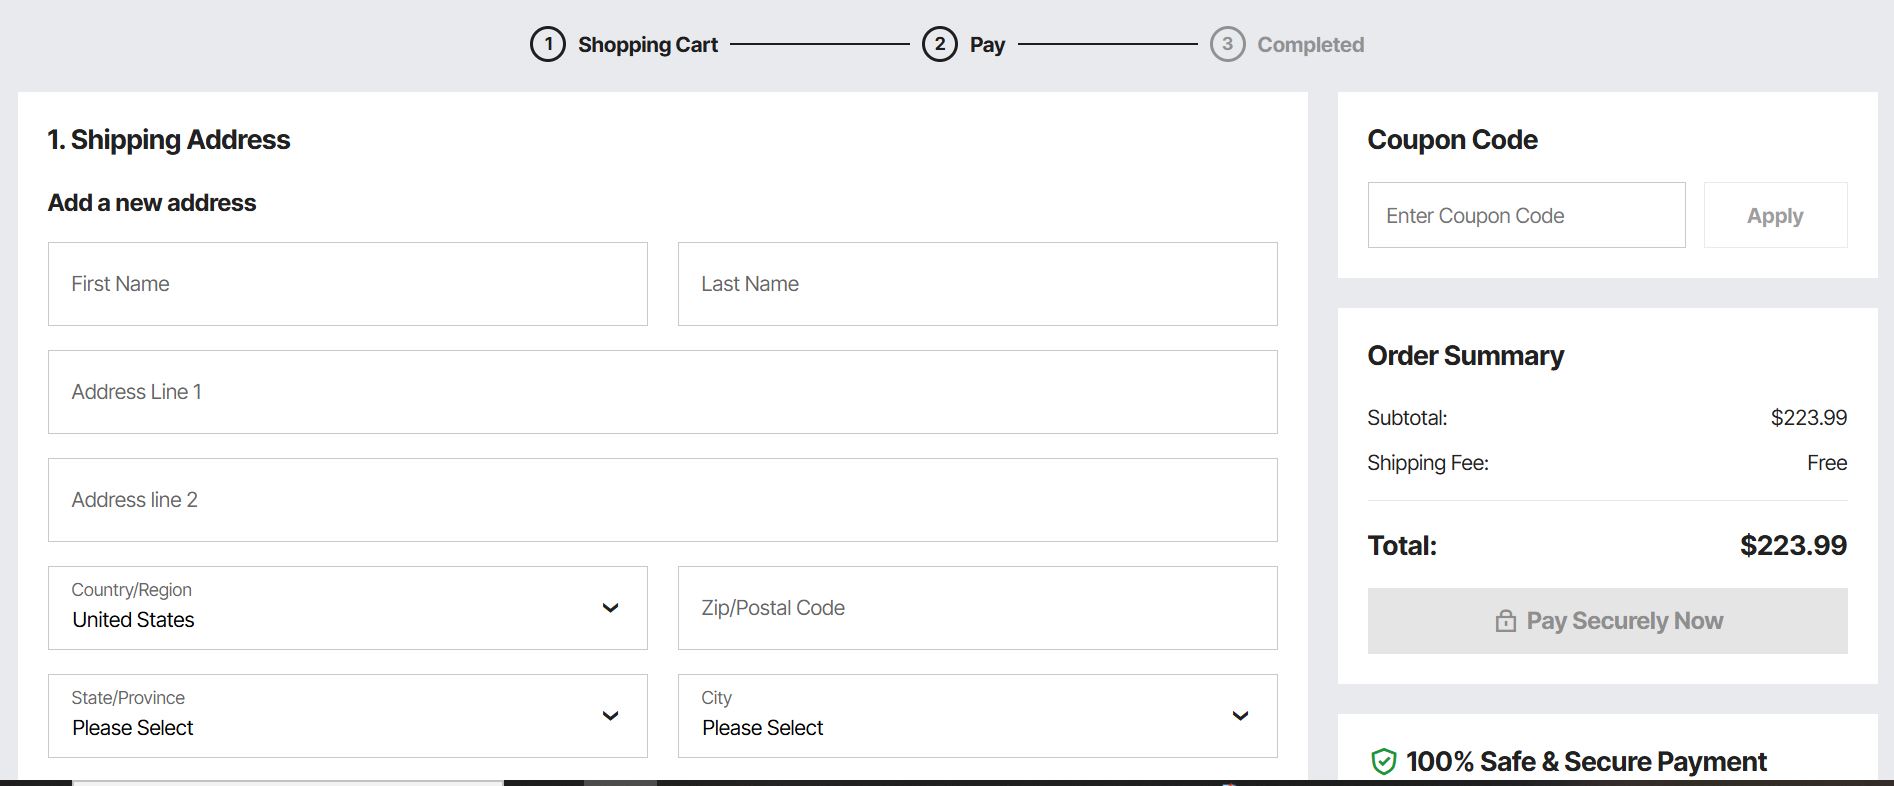Image resolution: width=1894 pixels, height=786 pixels.
Task: Click the 100% Safe & Secure Payment heading
Action: 1586,762
